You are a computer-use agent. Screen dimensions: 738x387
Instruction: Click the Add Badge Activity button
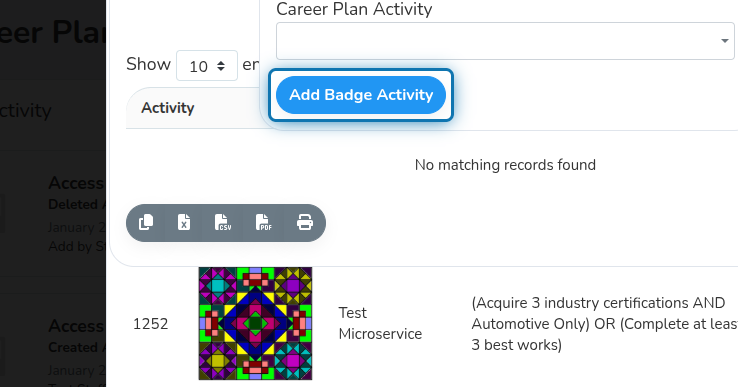tap(361, 95)
